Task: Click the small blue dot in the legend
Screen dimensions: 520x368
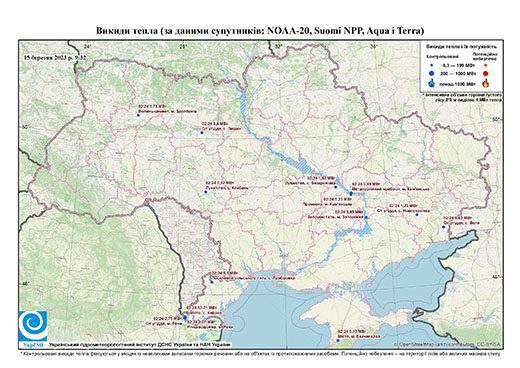Action: coord(431,65)
